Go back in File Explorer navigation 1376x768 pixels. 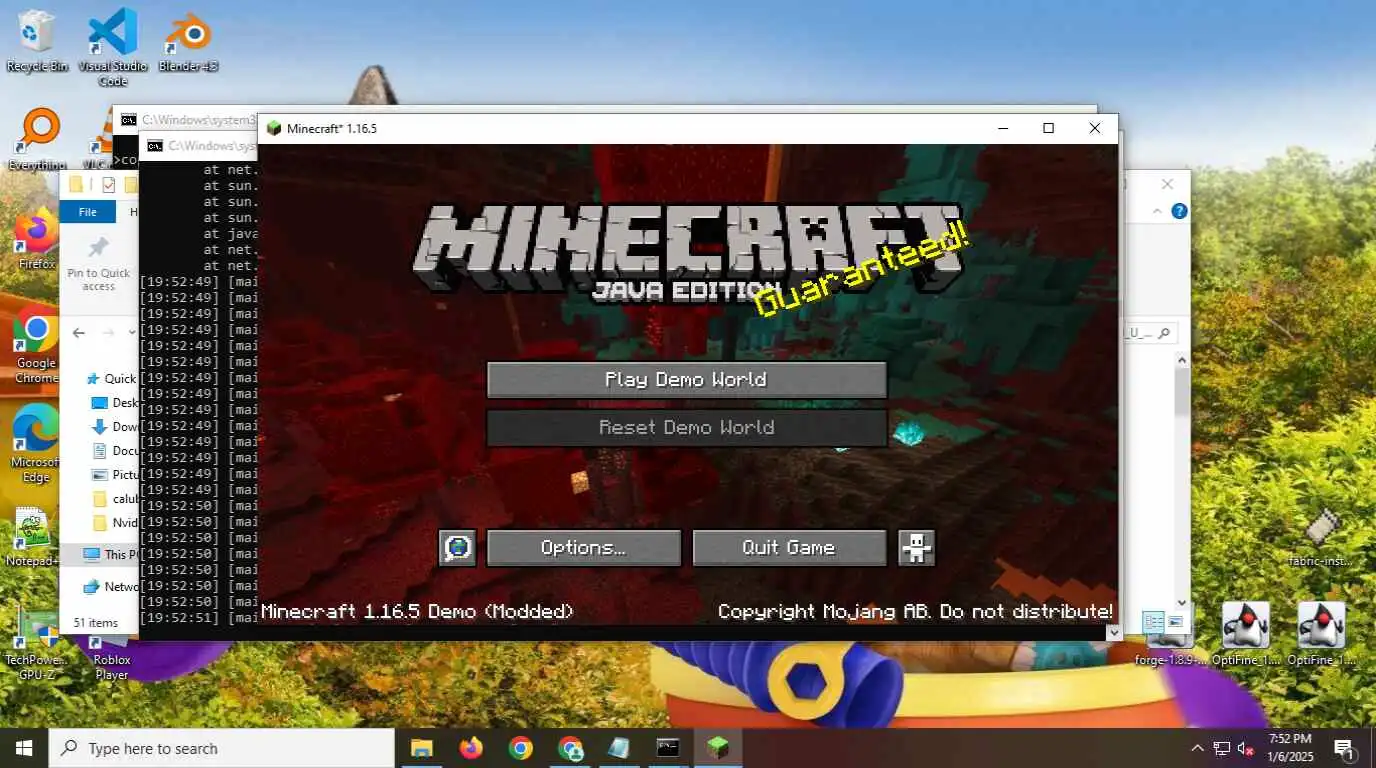(79, 333)
